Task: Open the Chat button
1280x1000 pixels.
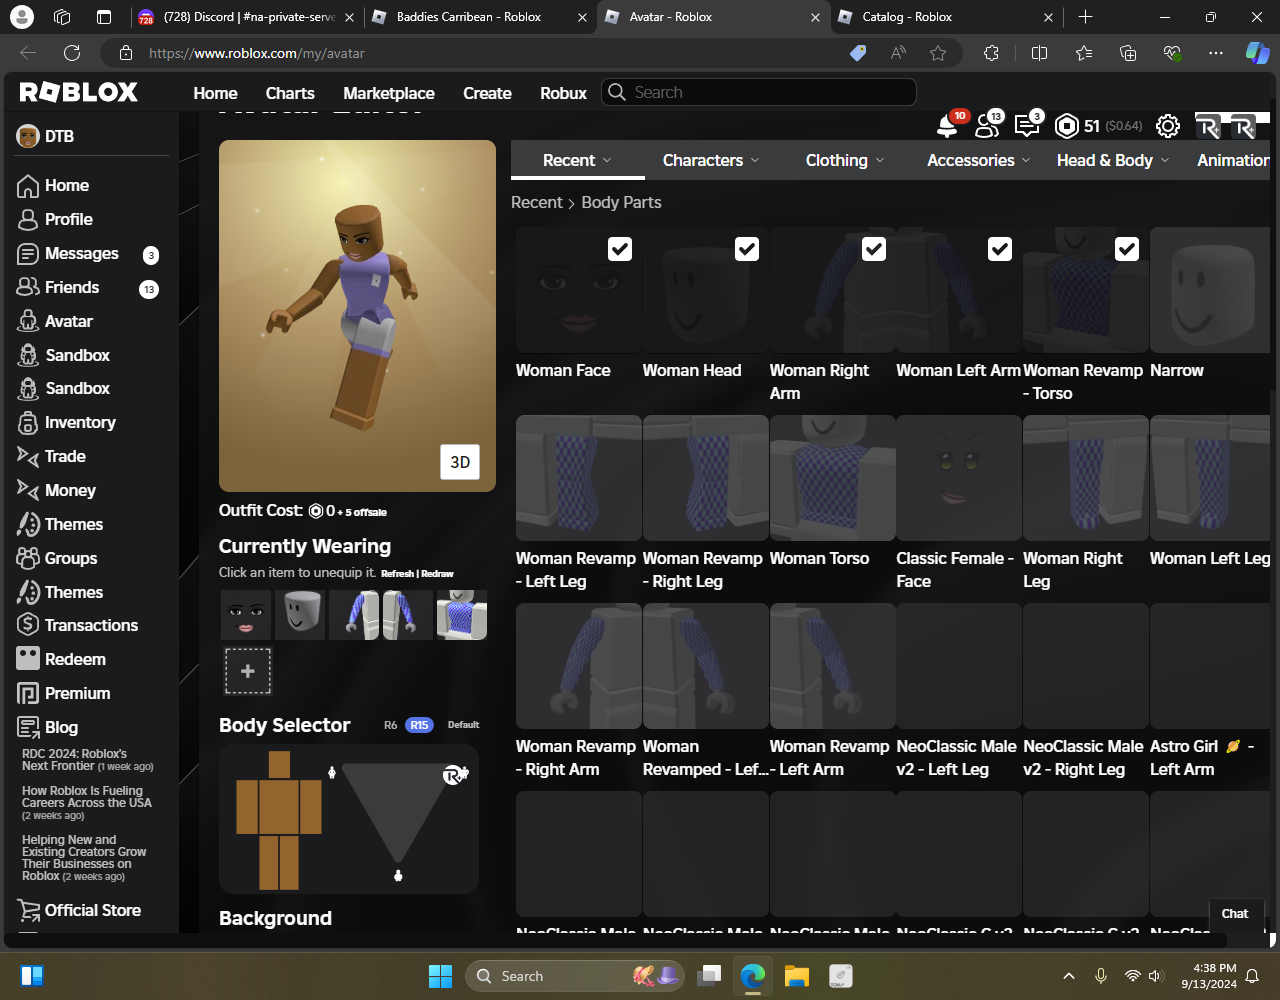Action: (1235, 913)
